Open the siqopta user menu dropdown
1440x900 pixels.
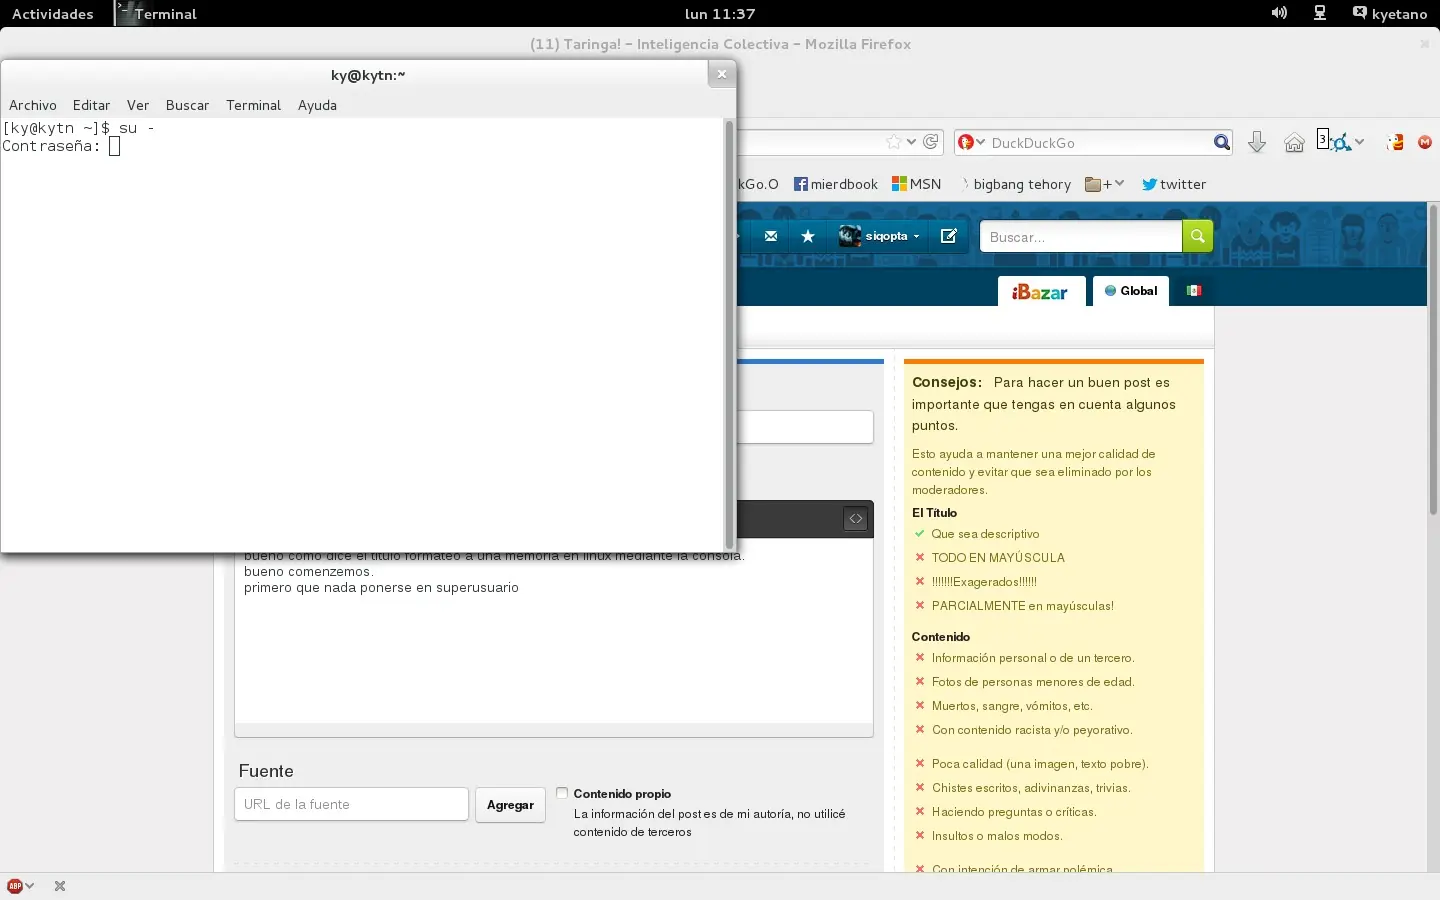880,236
